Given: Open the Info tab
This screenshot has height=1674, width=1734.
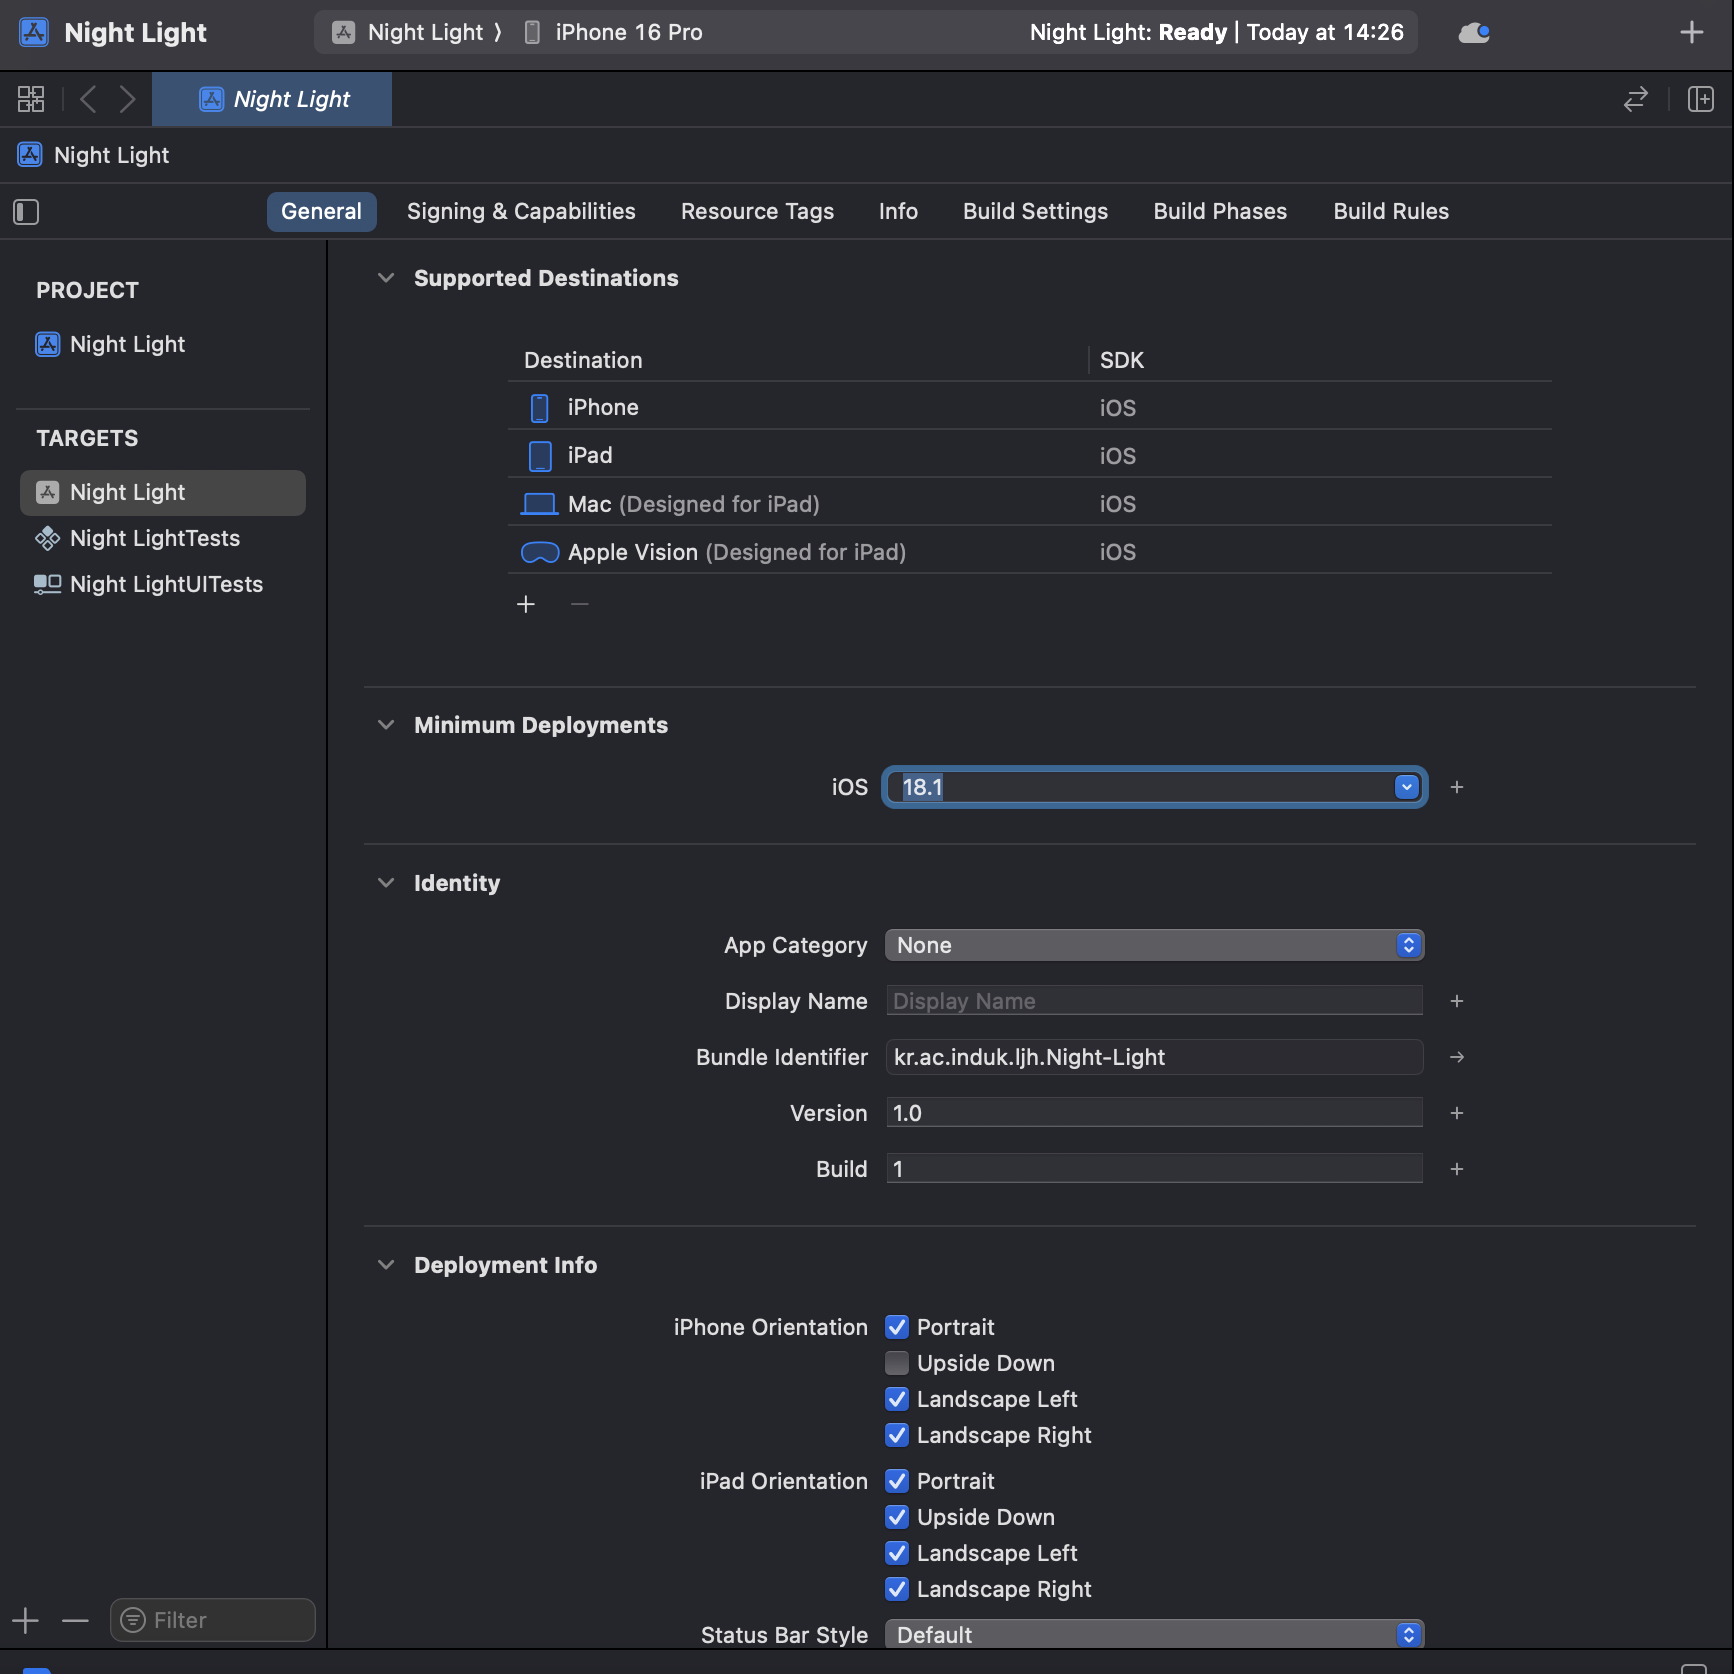Looking at the screenshot, I should tap(898, 212).
